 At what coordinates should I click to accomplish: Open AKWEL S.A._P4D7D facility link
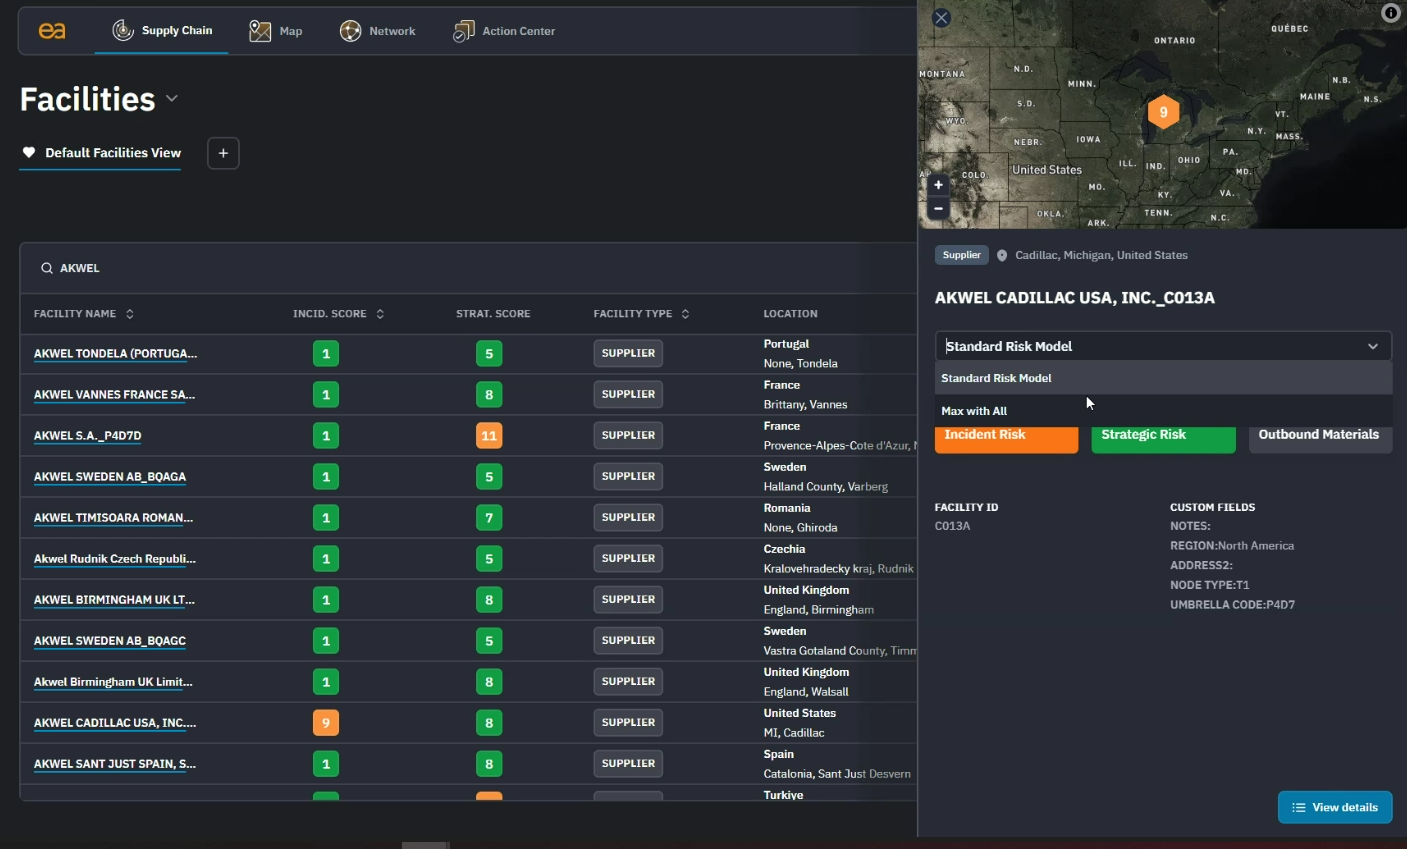pyautogui.click(x=88, y=436)
